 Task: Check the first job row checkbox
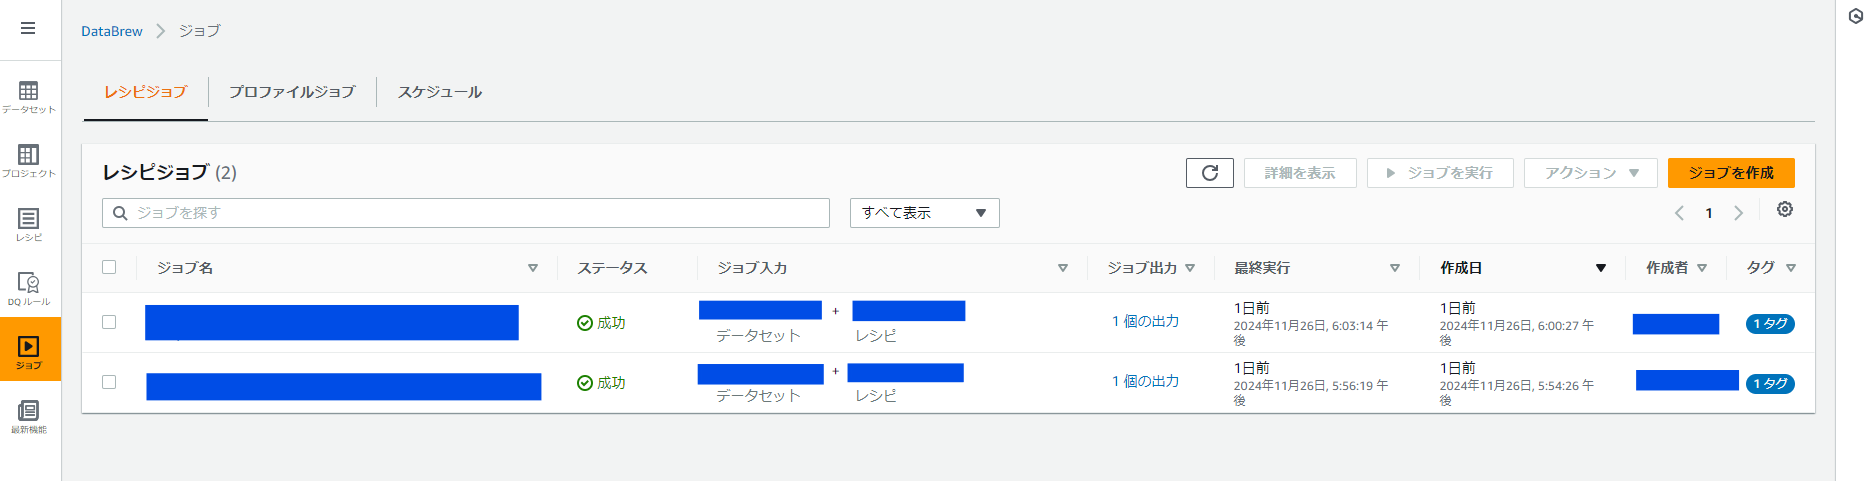[x=109, y=322]
